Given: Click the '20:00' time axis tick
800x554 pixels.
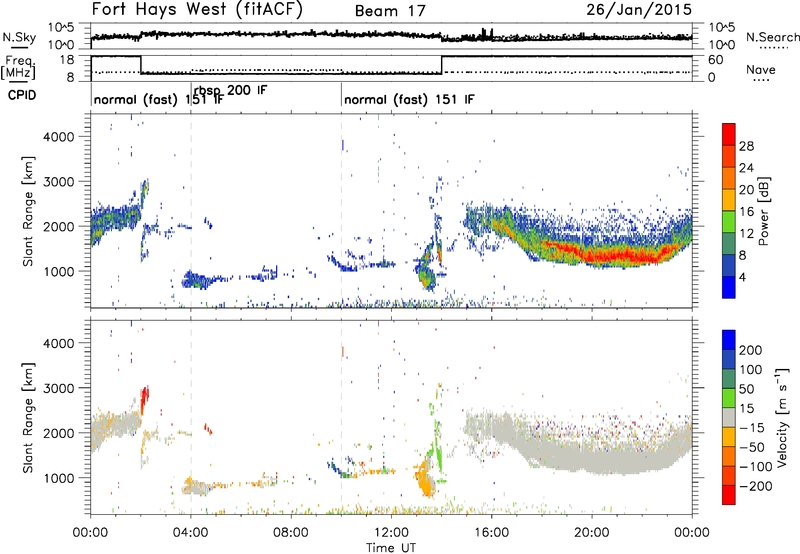Looking at the screenshot, I should click(592, 533).
